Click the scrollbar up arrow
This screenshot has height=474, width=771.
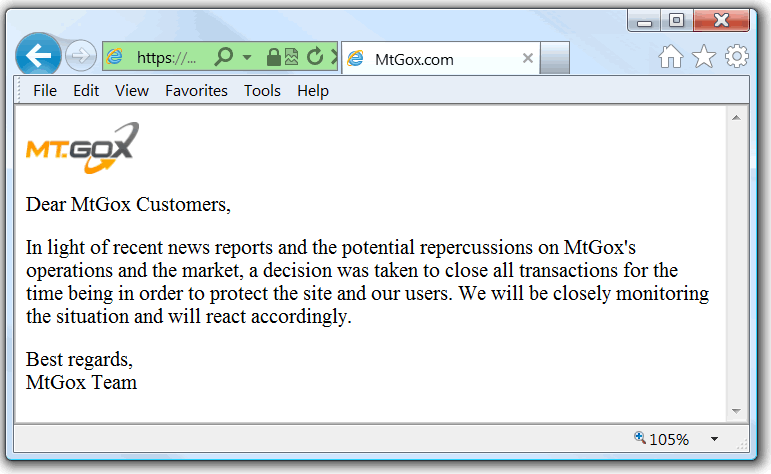(736, 118)
